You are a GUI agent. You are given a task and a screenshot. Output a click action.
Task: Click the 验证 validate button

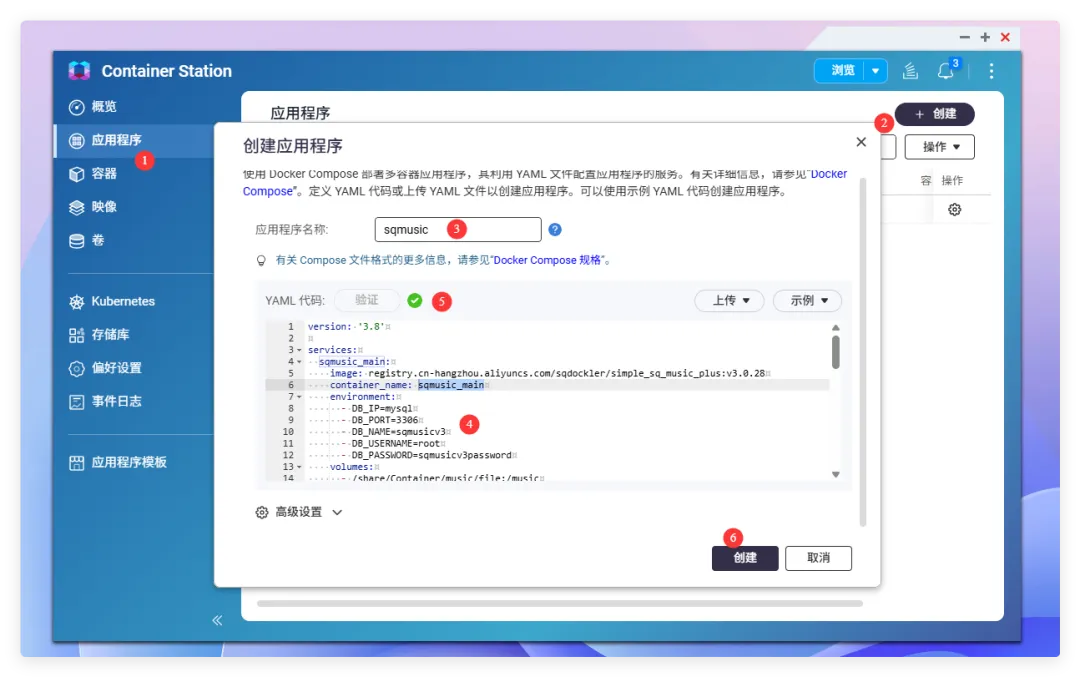[366, 300]
